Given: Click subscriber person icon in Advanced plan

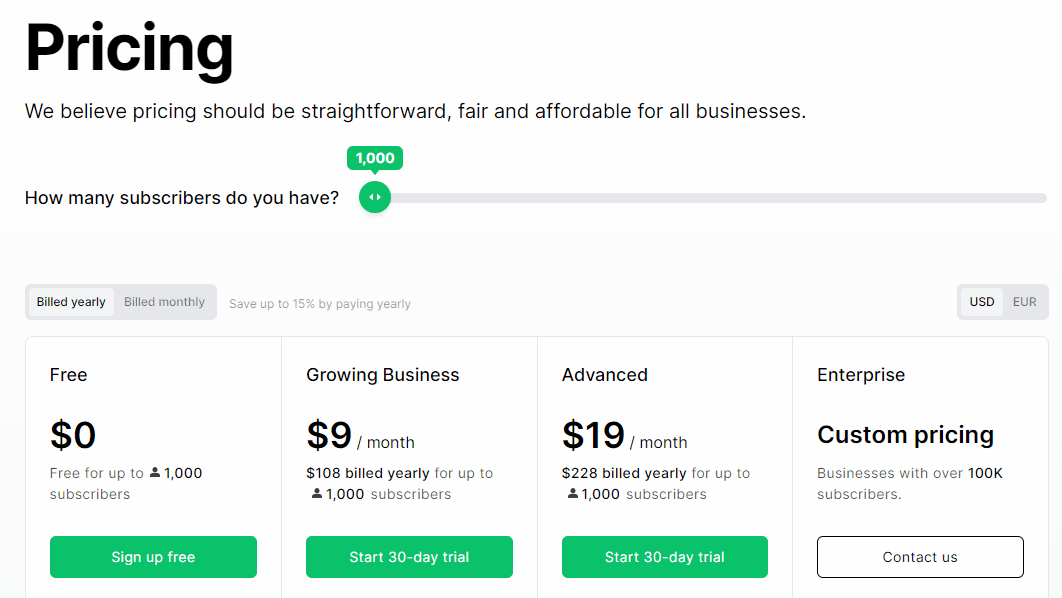Looking at the screenshot, I should coord(573,494).
